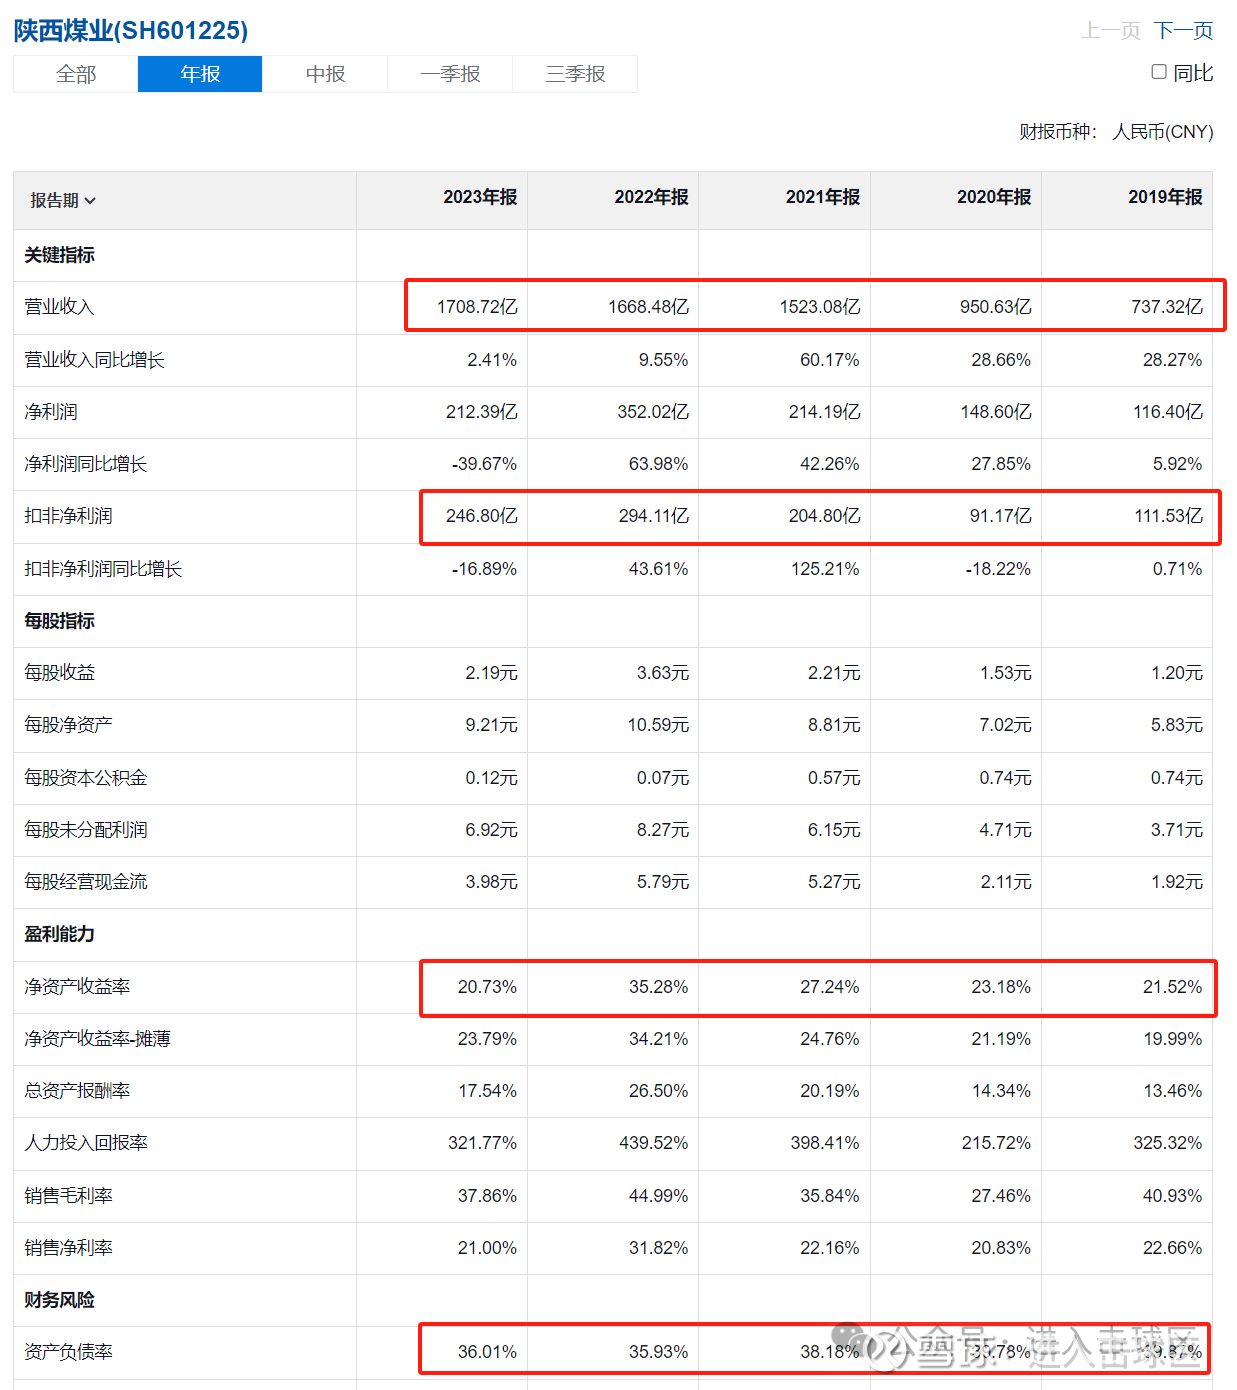Click the 总资产报酬率 row label
This screenshot has height=1390, width=1237.
pyautogui.click(x=77, y=1091)
